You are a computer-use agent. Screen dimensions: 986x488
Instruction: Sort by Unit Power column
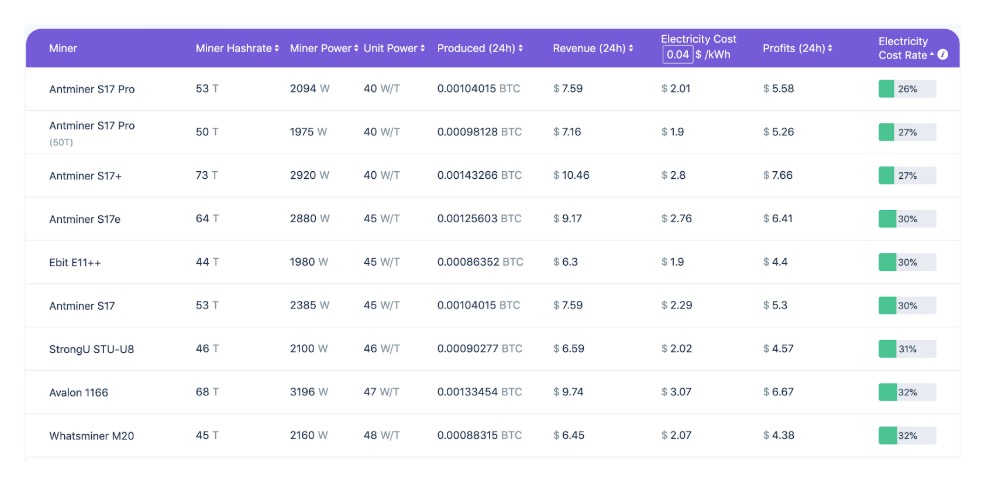pyautogui.click(x=394, y=48)
